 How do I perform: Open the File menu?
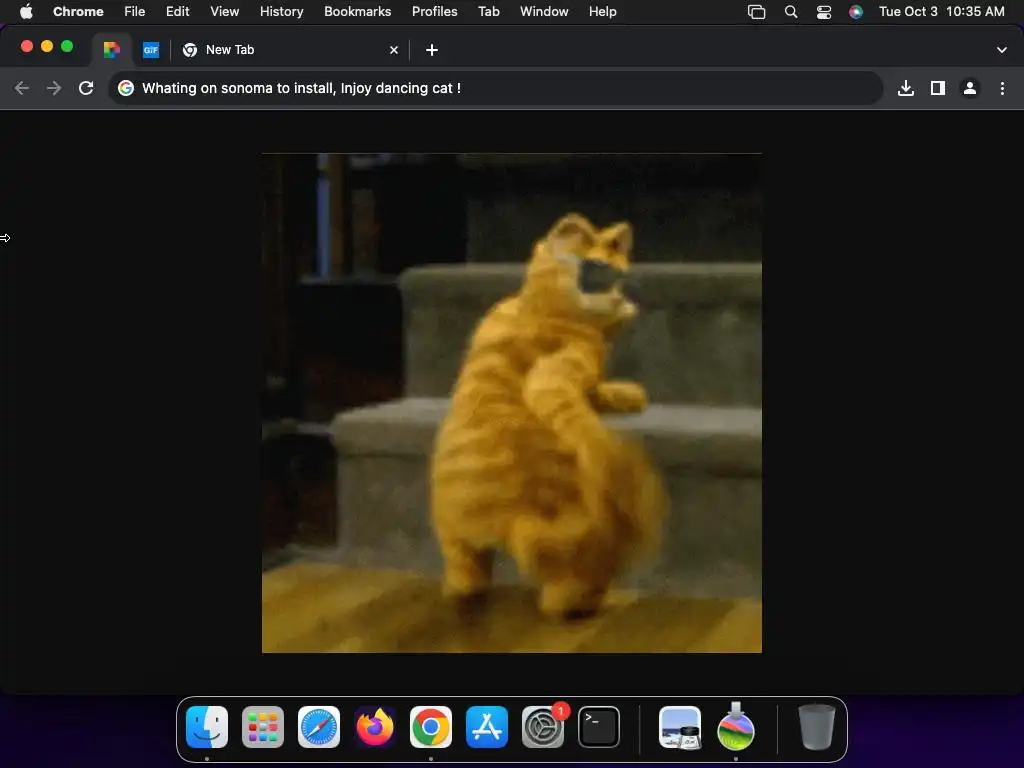(x=135, y=11)
